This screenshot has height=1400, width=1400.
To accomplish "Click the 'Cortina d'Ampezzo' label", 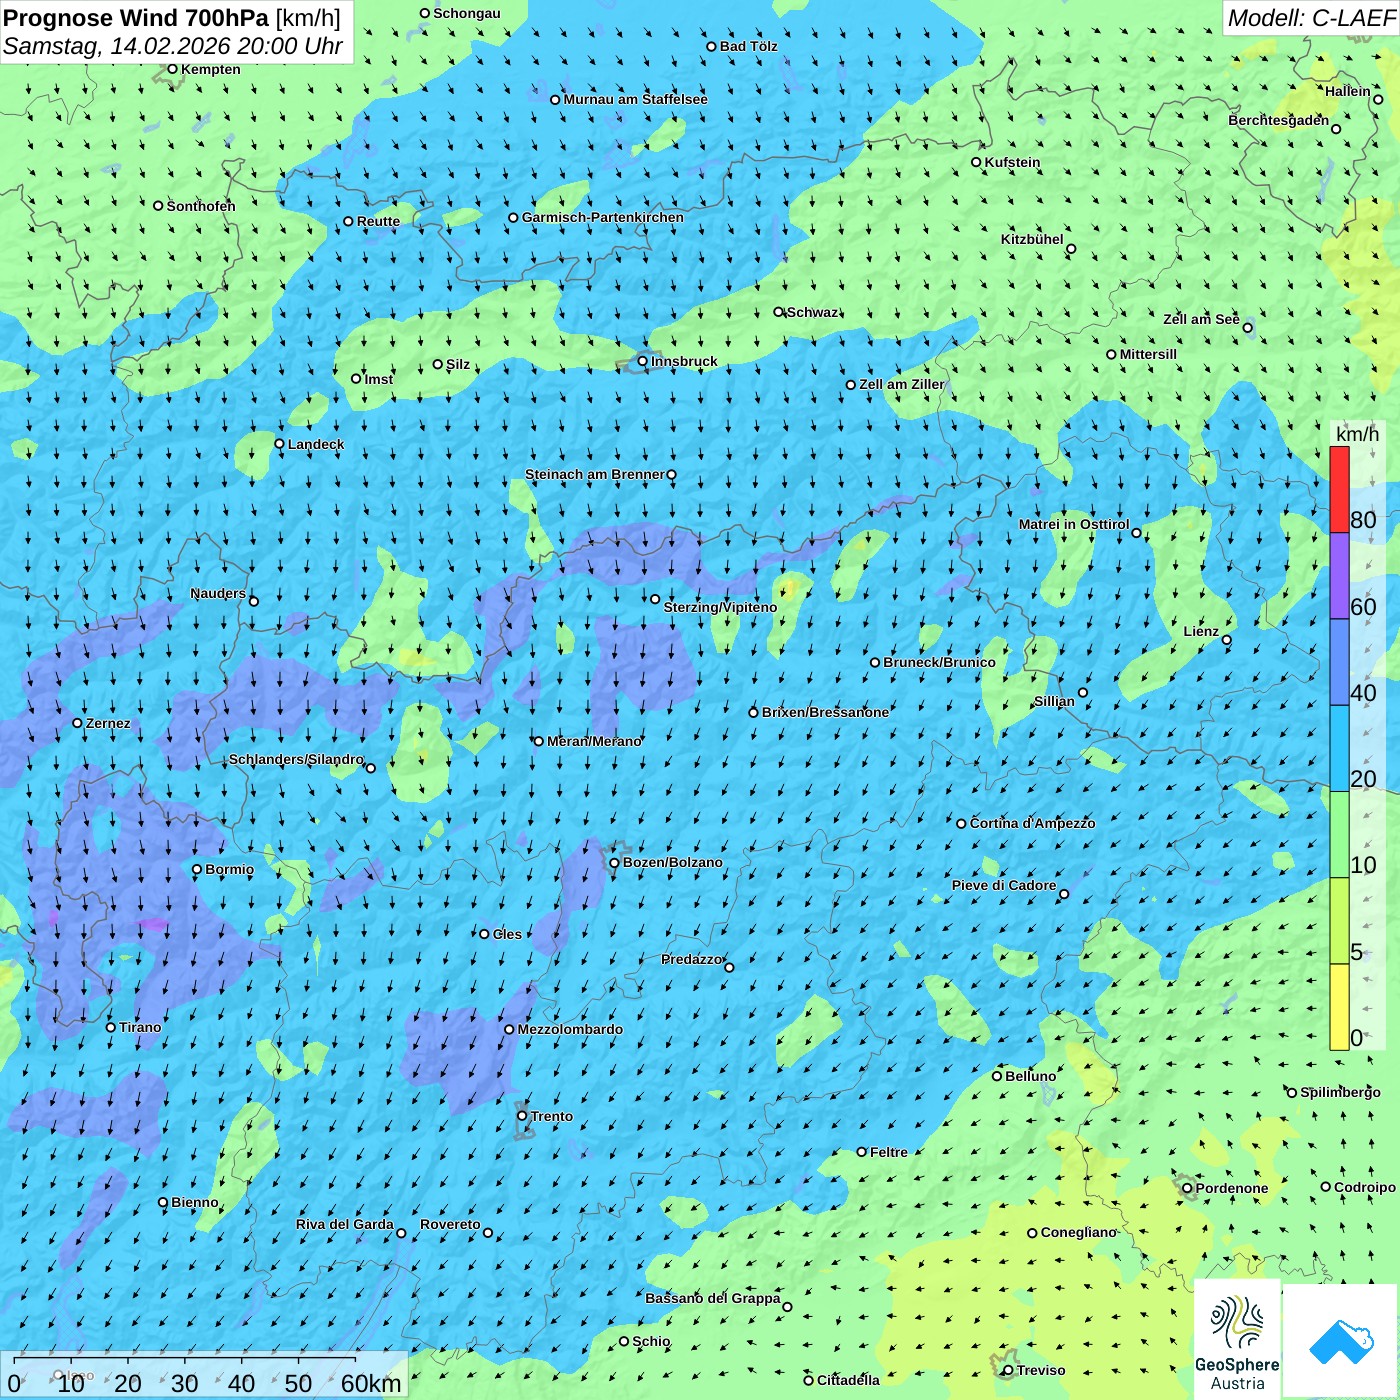I will point(1032,823).
